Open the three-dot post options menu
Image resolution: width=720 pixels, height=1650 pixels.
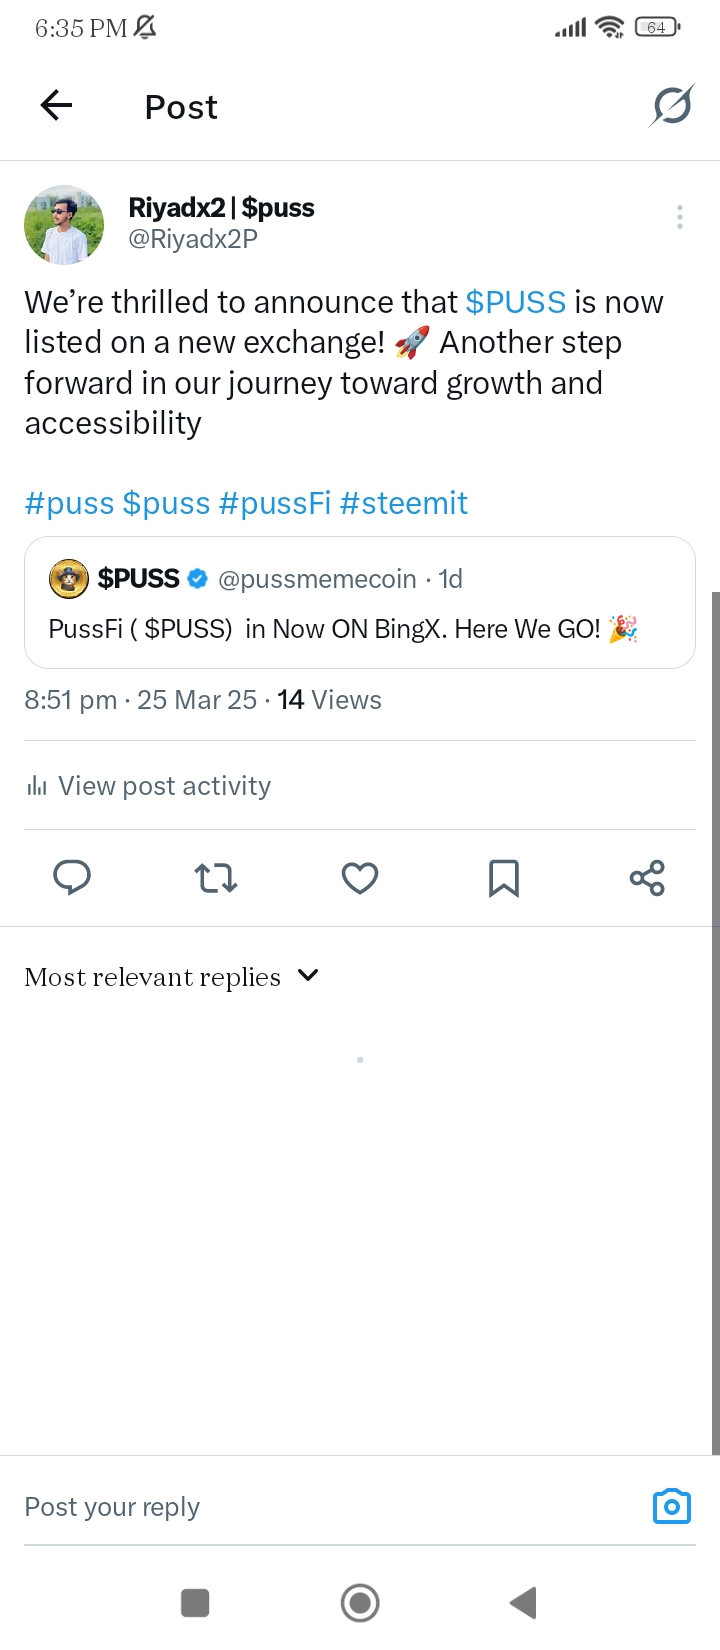pyautogui.click(x=680, y=217)
